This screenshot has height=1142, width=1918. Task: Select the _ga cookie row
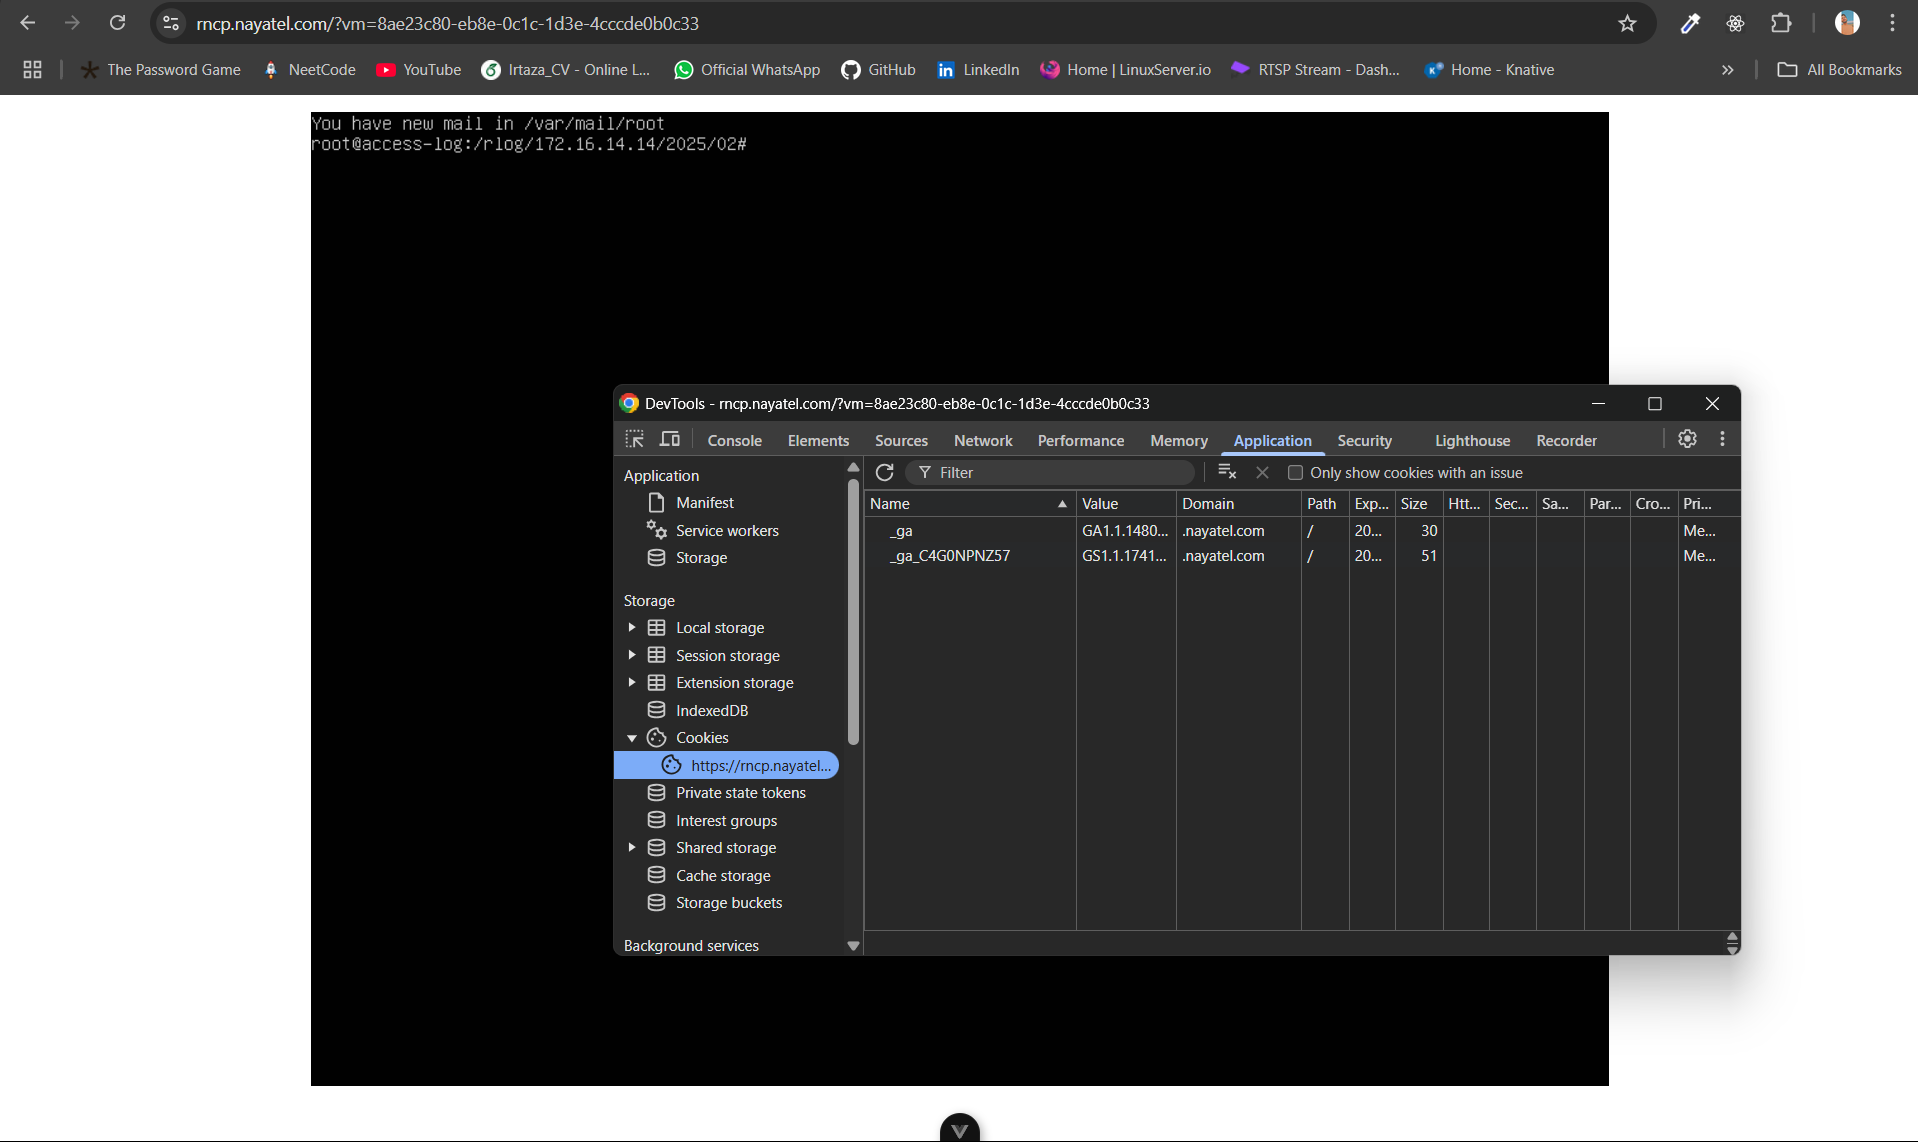pos(1300,530)
